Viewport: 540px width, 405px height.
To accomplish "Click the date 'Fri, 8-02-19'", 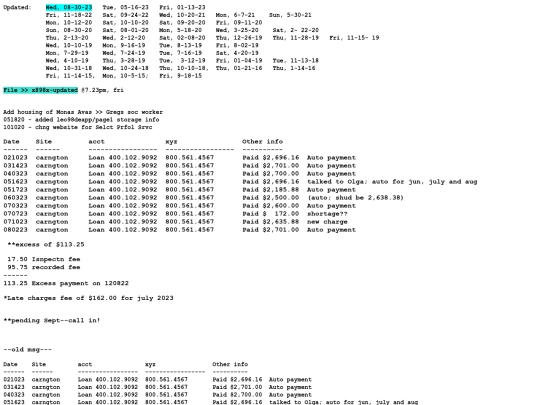I will click(237, 45).
